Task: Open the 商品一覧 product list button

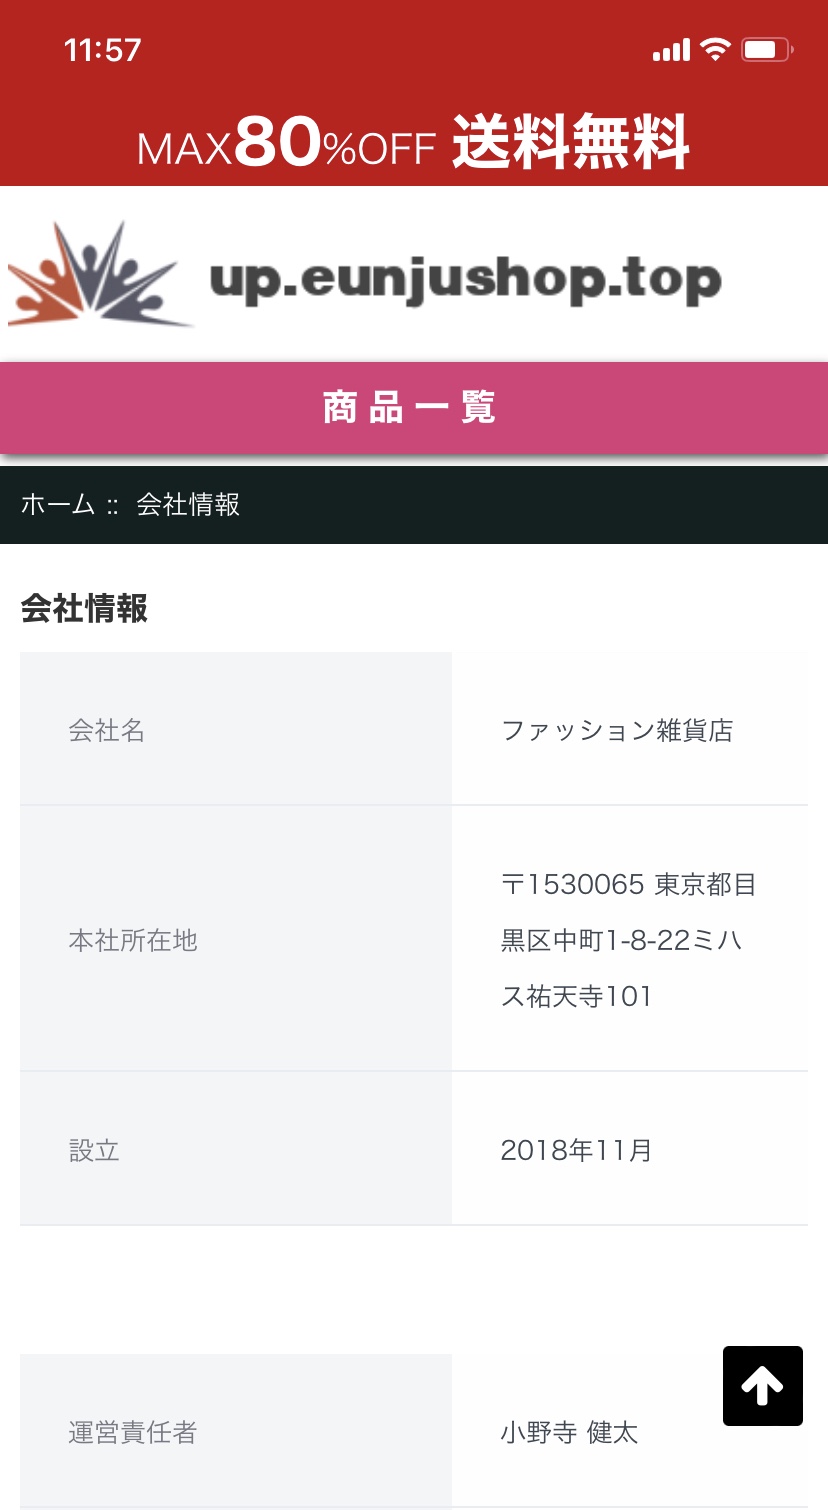Action: click(x=414, y=408)
